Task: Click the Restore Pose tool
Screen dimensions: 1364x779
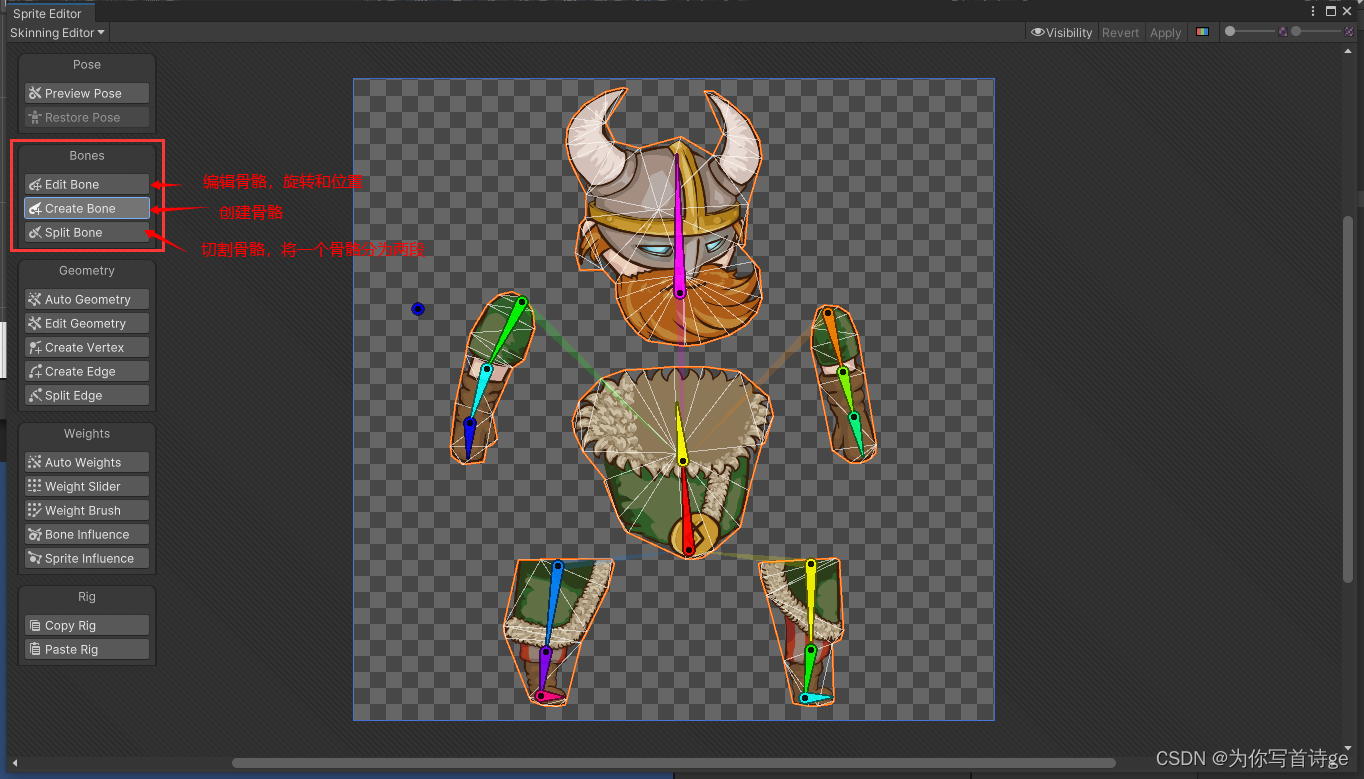Action: tap(87, 117)
